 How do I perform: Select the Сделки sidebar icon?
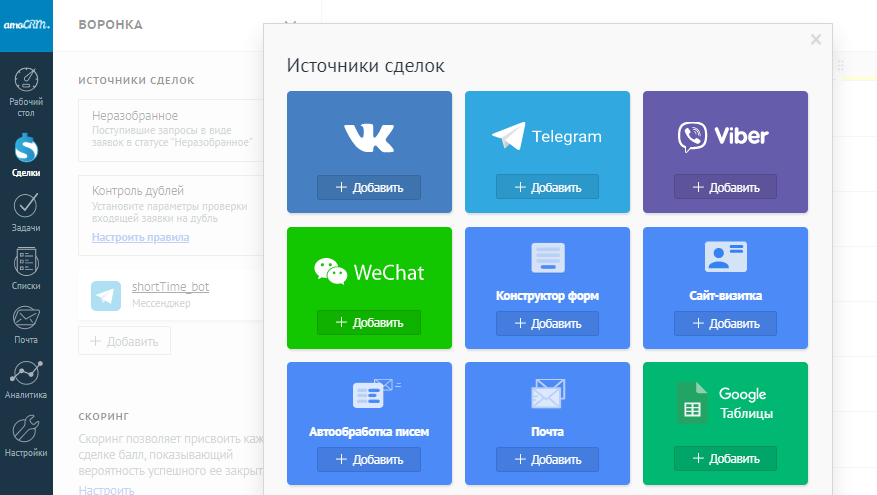click(26, 150)
